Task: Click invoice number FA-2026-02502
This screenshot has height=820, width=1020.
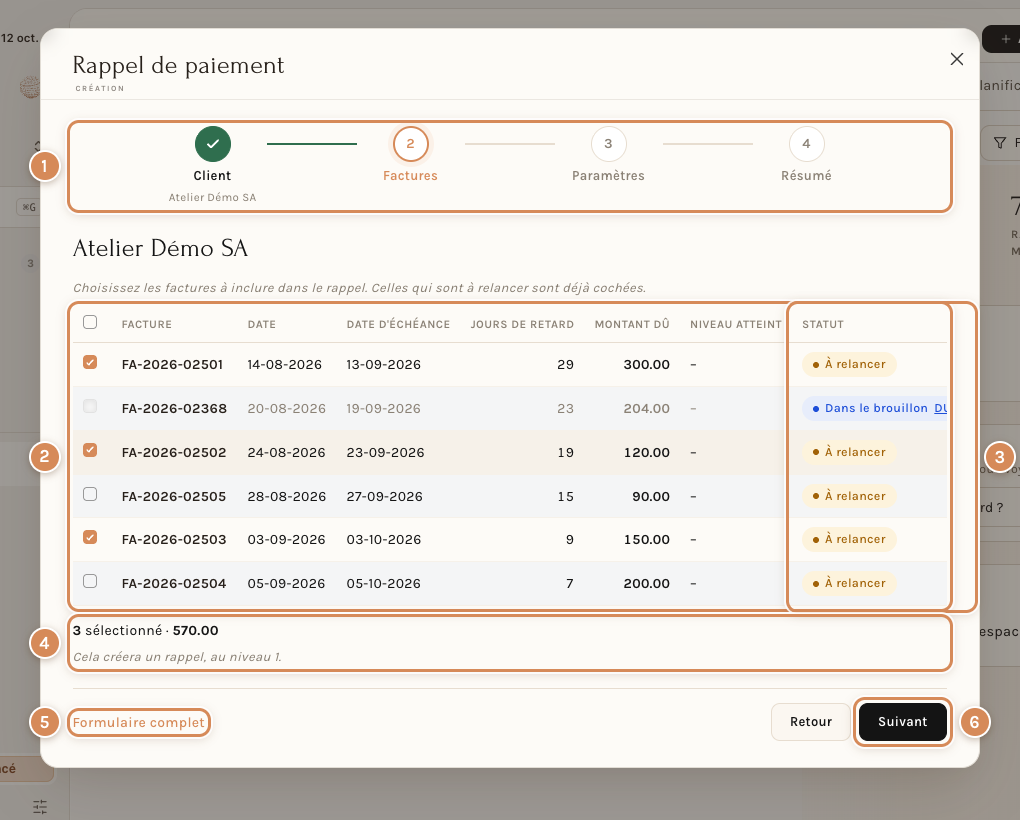Action: (x=174, y=453)
